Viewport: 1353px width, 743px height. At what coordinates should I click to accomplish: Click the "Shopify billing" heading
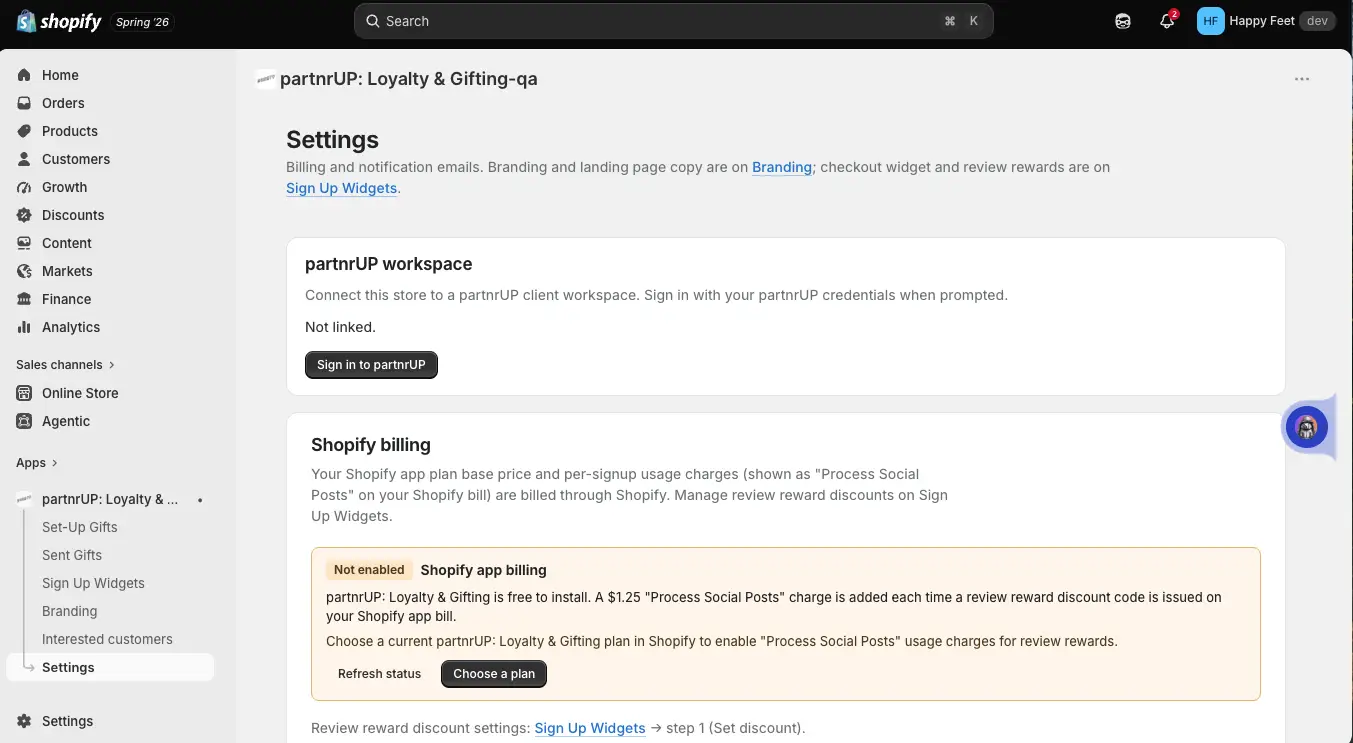[x=371, y=445]
